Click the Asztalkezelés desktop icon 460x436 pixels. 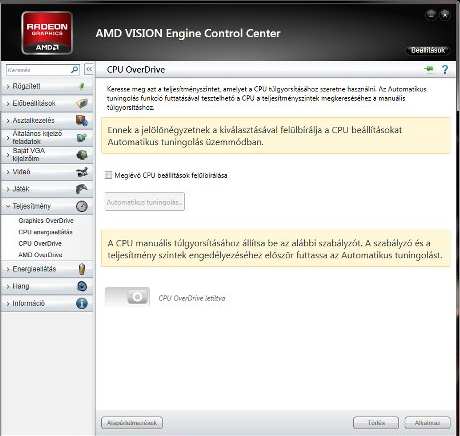click(82, 120)
